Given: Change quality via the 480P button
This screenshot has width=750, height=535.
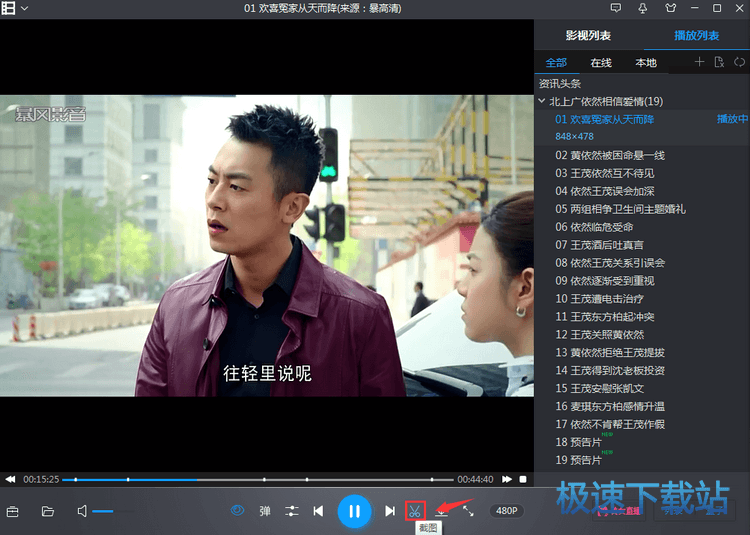Looking at the screenshot, I should [x=507, y=511].
